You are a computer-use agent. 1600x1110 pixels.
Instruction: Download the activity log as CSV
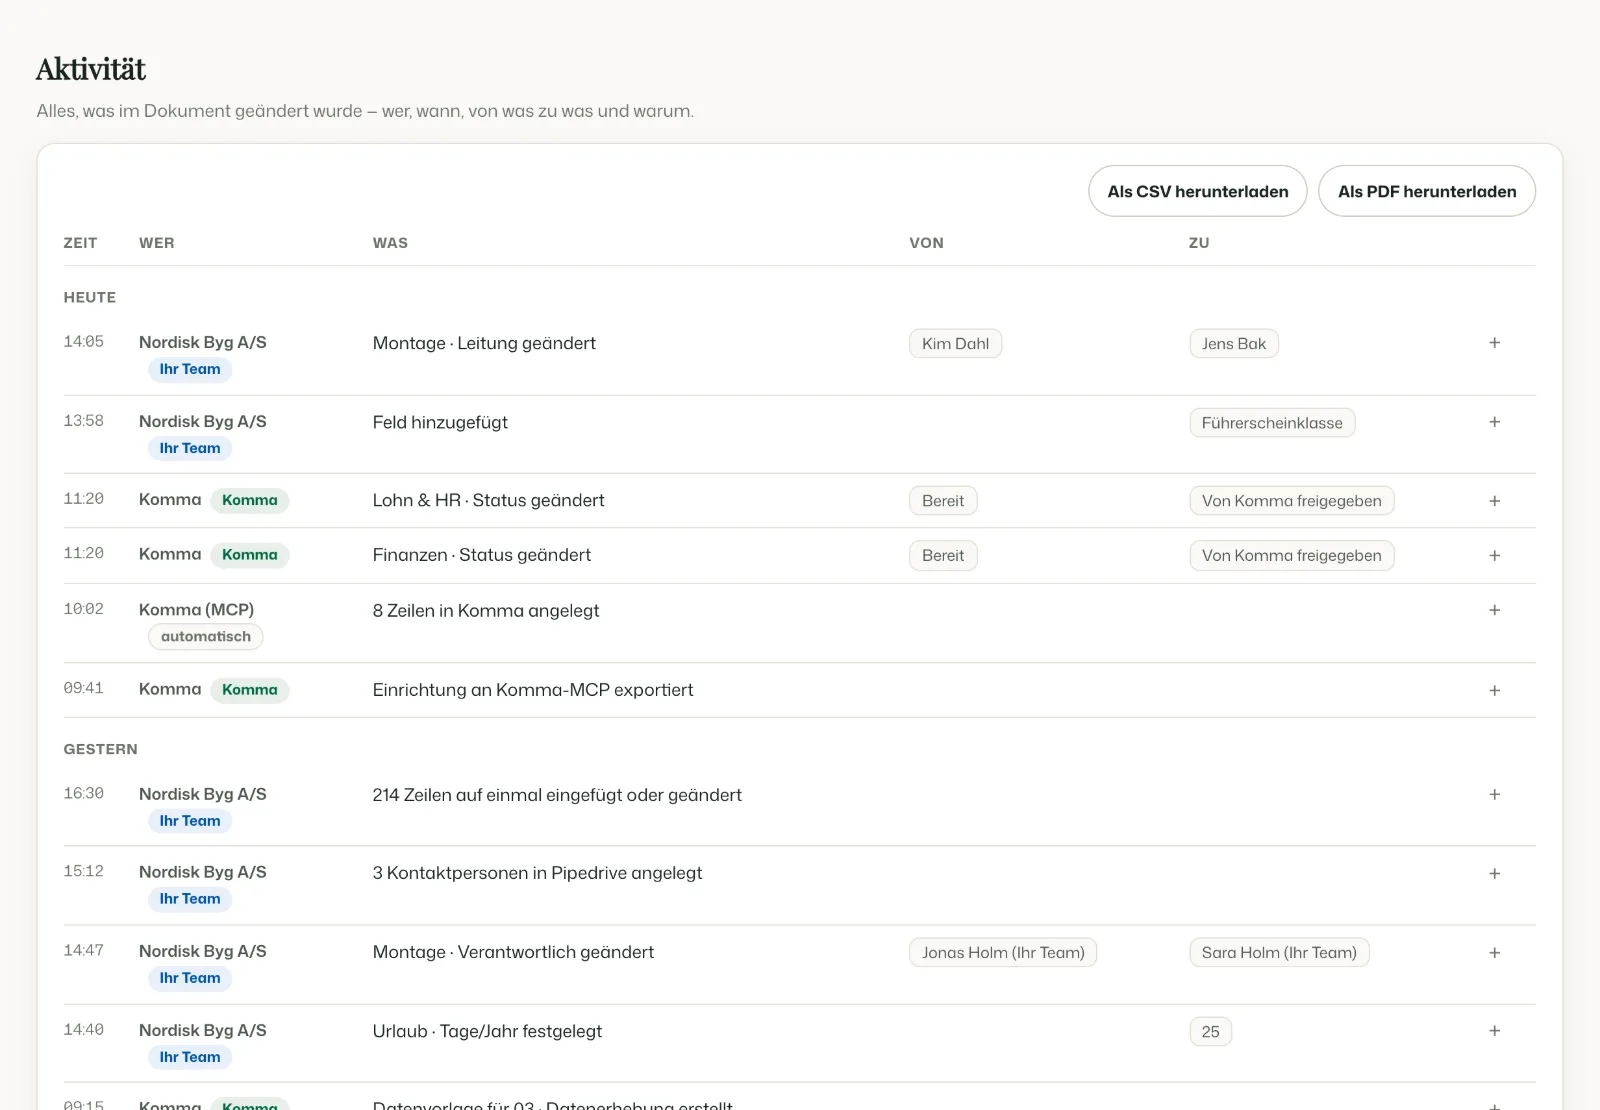[x=1197, y=191]
